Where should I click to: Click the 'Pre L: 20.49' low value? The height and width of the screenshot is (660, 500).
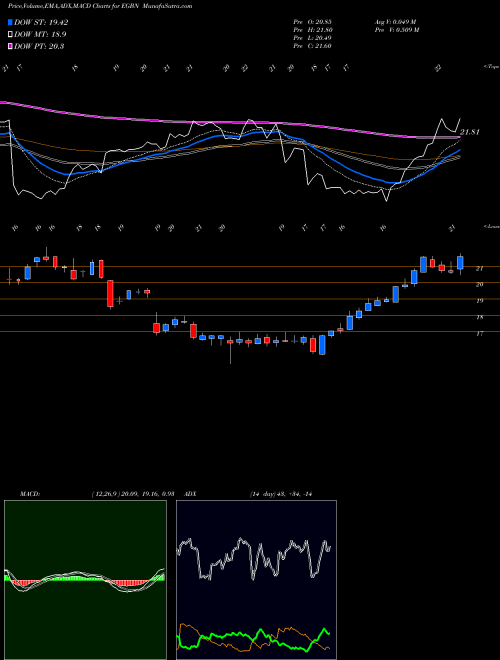(312, 38)
